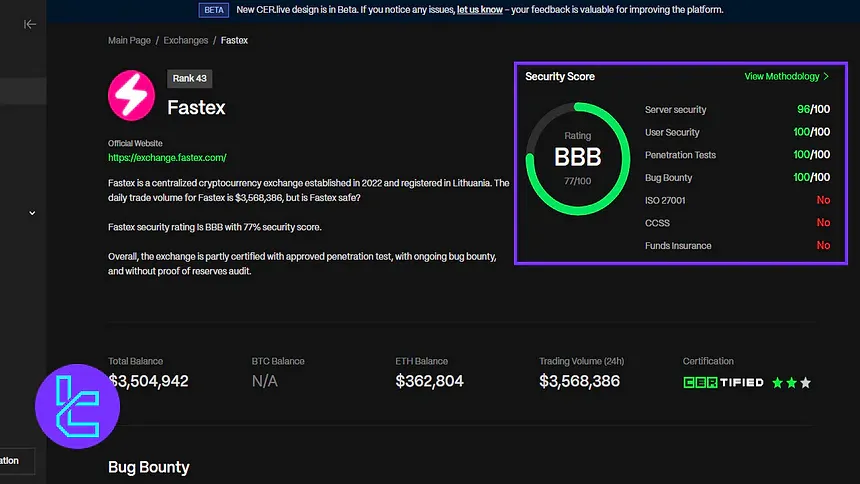Click the Security Score panel title

pyautogui.click(x=560, y=76)
